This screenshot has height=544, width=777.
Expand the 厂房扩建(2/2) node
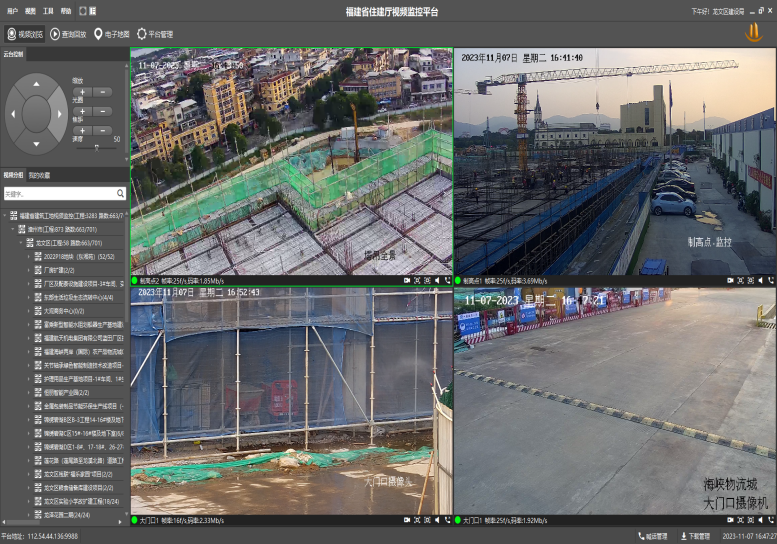[x=29, y=270]
